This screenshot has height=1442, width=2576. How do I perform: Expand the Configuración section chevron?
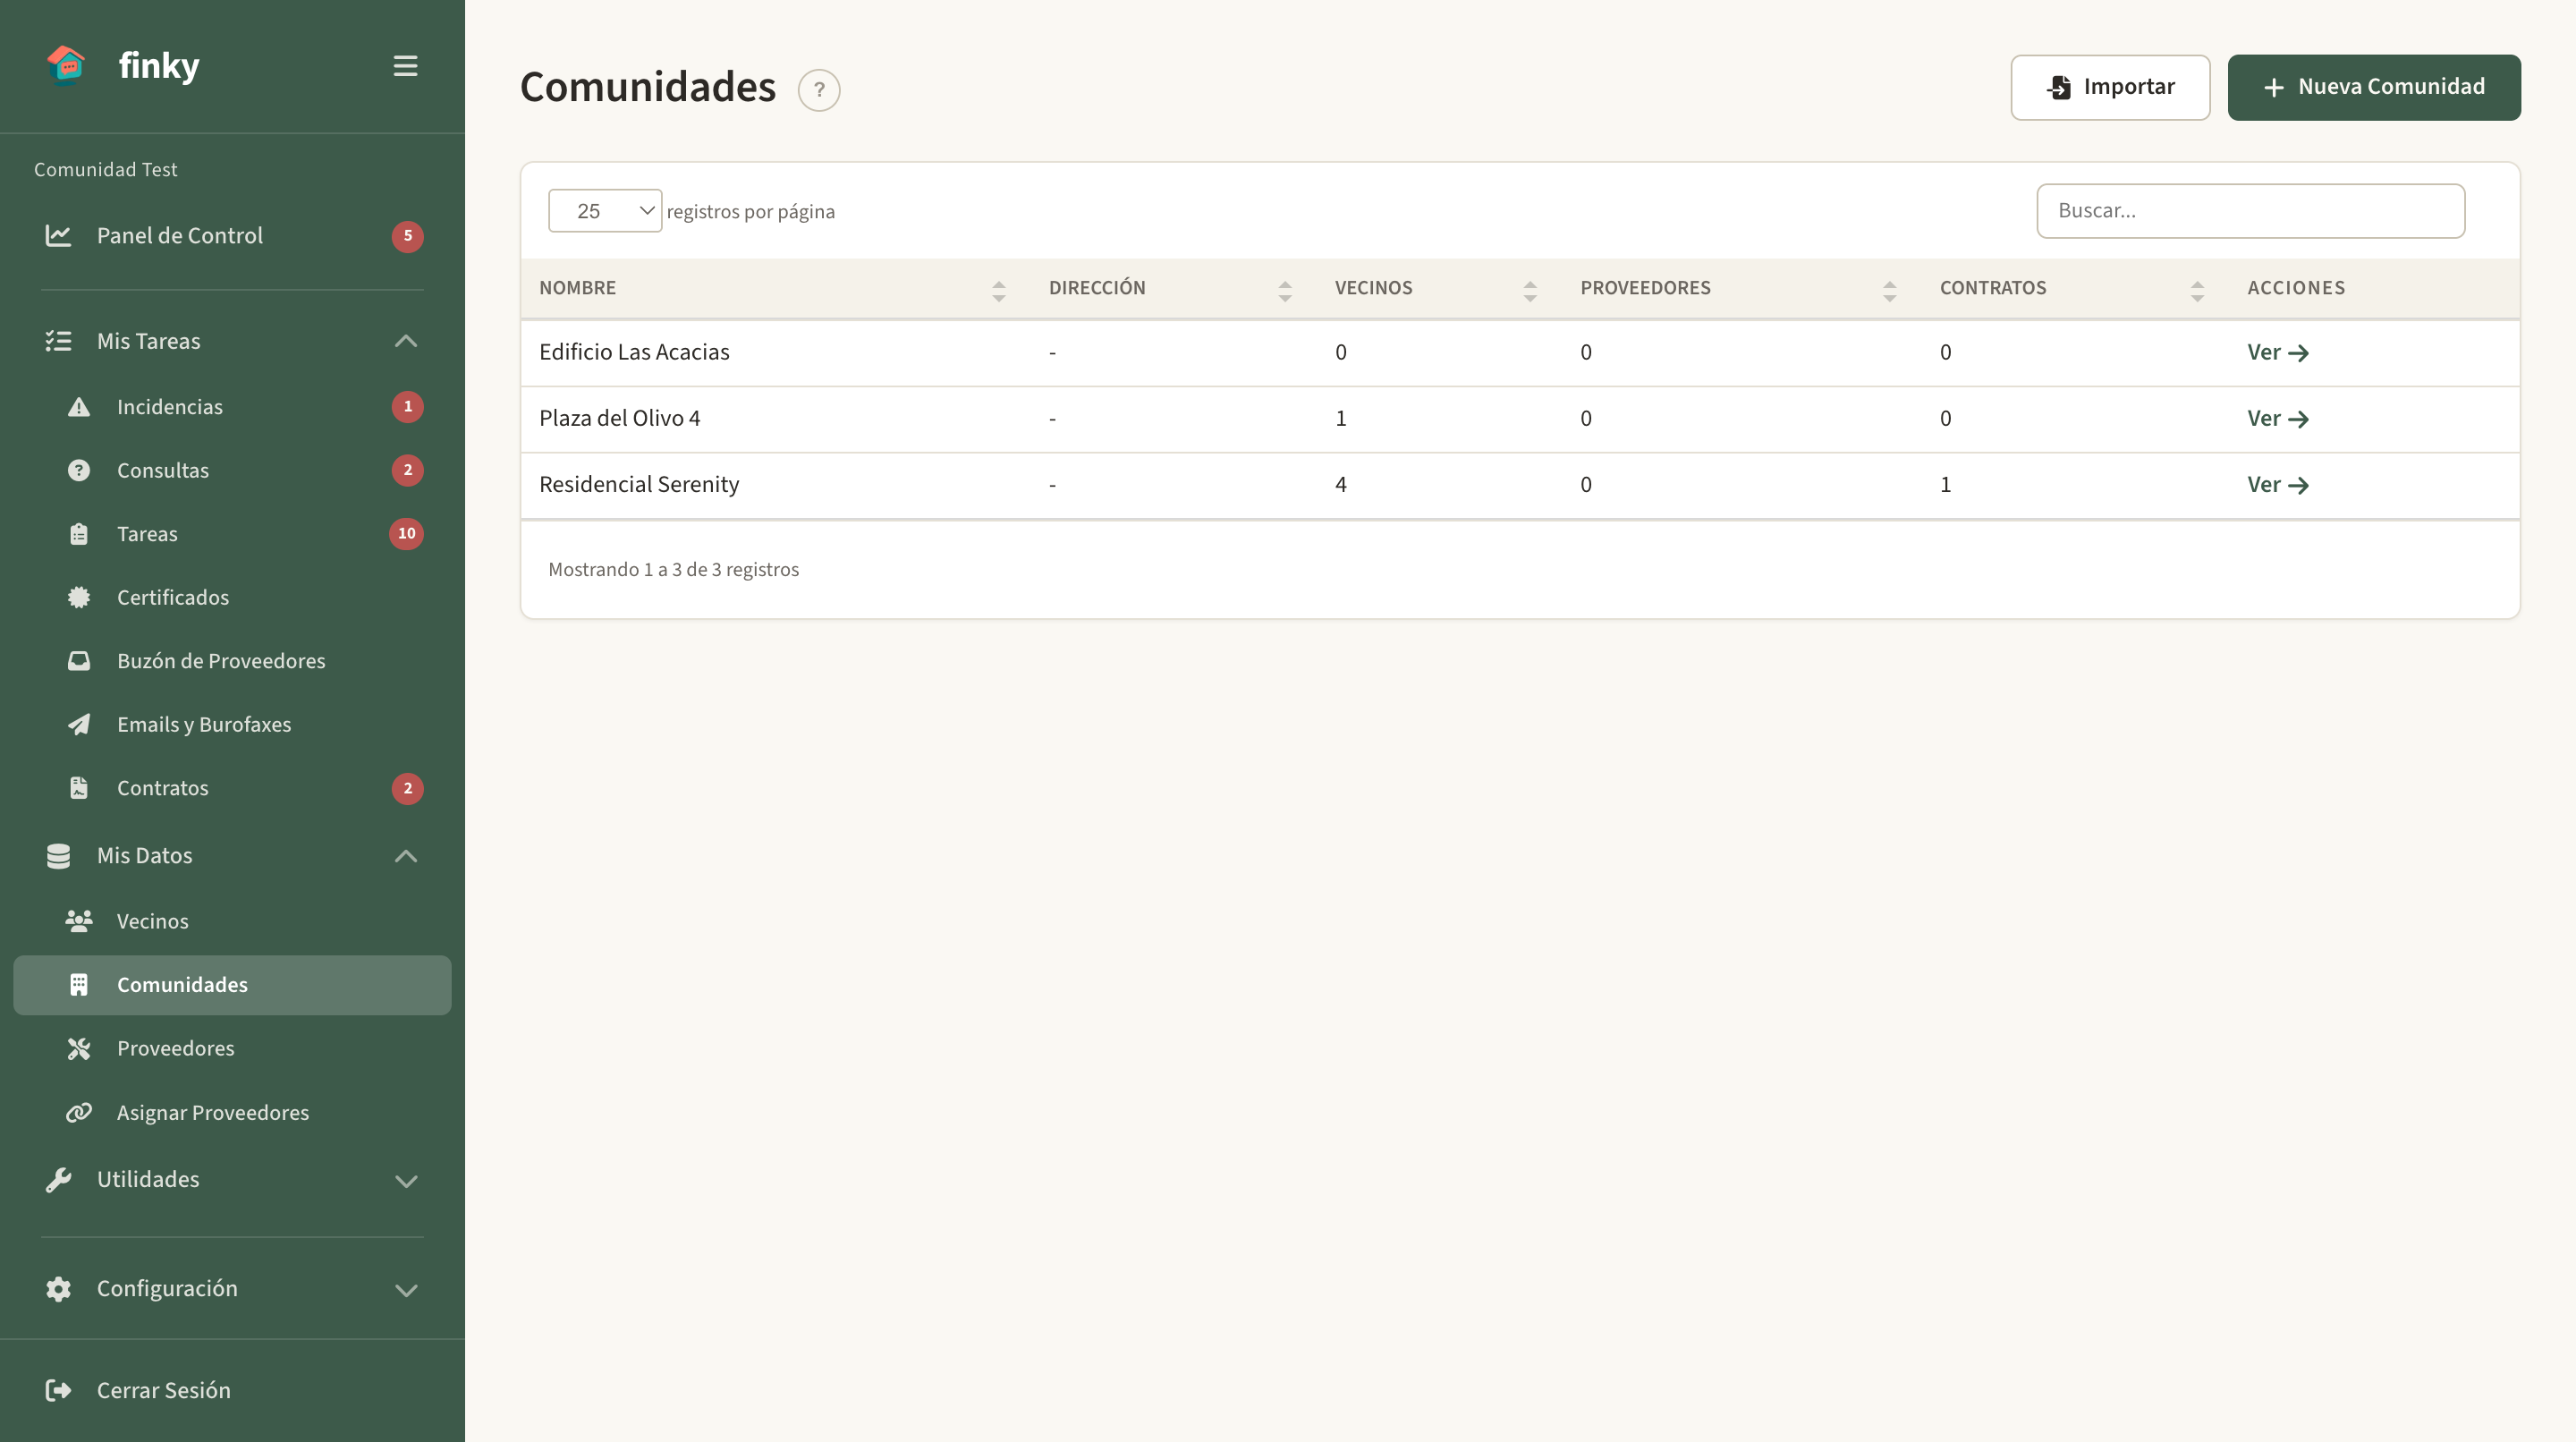click(405, 1290)
